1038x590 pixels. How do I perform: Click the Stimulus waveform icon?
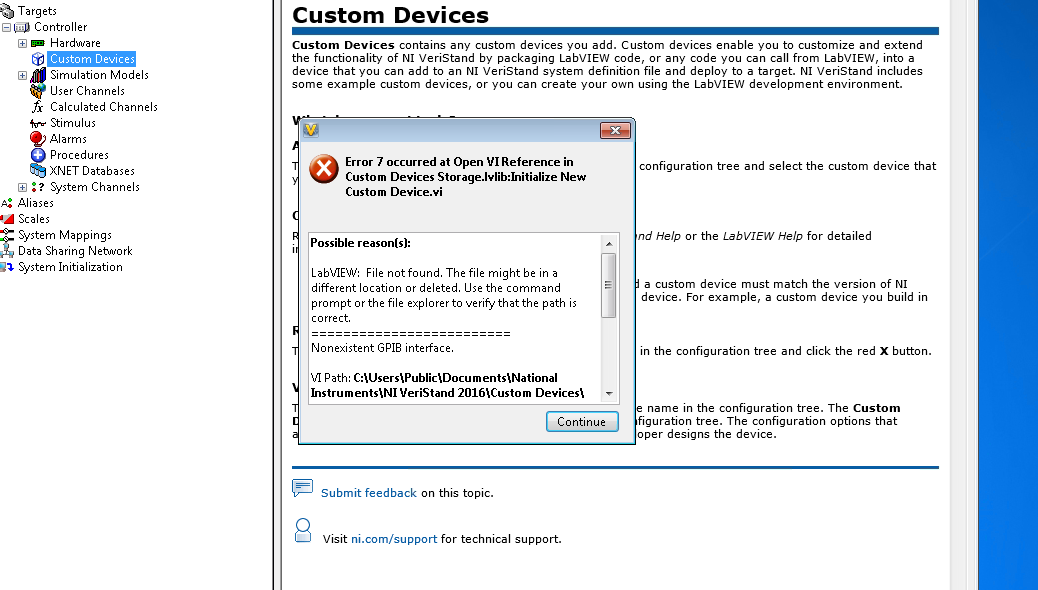[38, 123]
